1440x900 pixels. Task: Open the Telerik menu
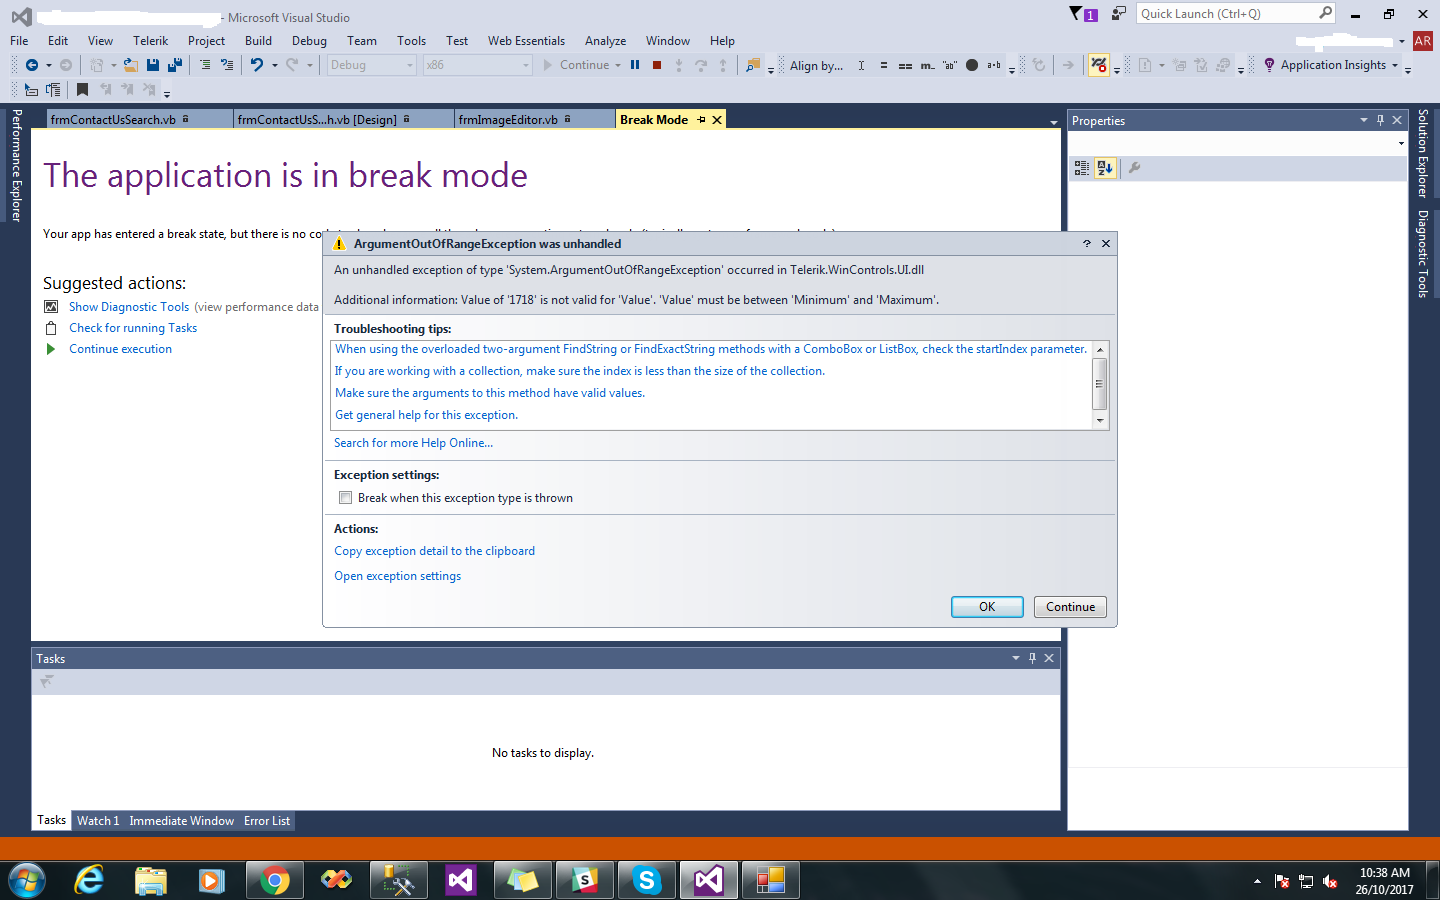pos(151,41)
